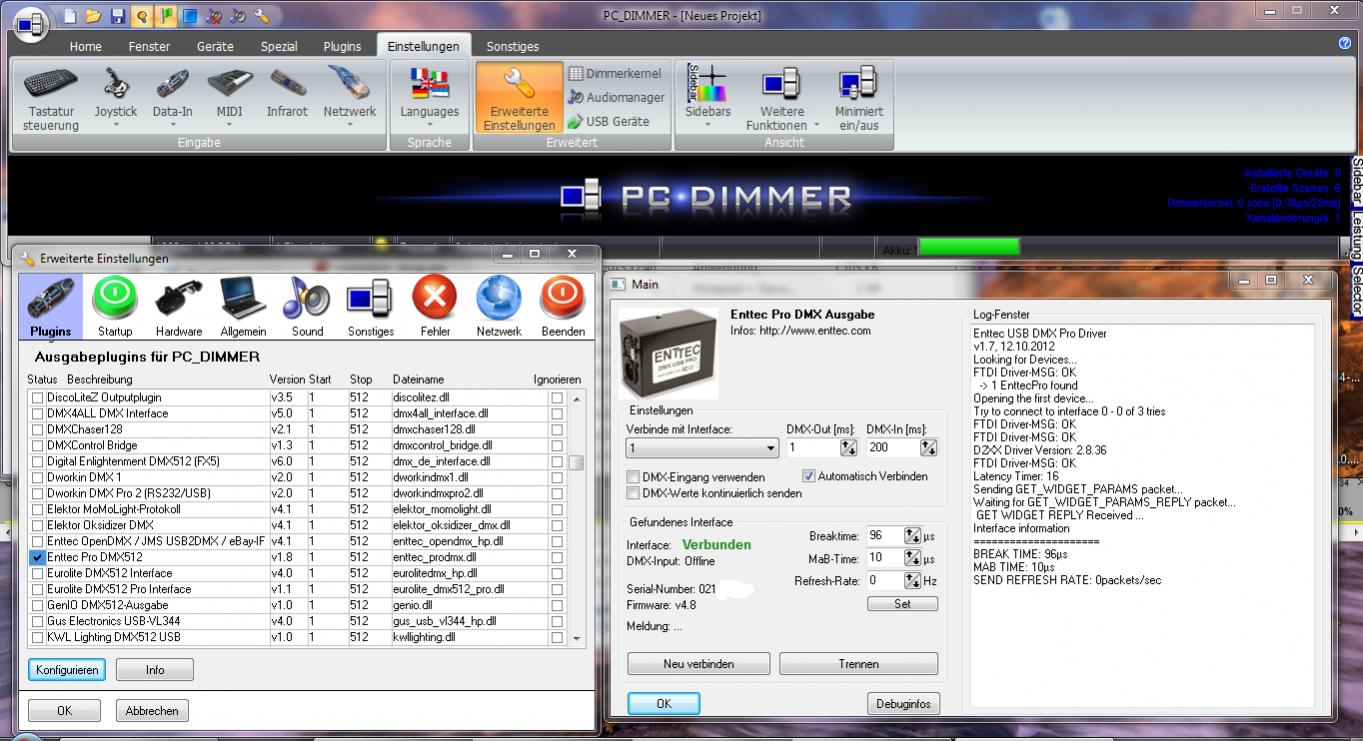1363x741 pixels.
Task: Click the Neu verbinden button
Action: (698, 664)
